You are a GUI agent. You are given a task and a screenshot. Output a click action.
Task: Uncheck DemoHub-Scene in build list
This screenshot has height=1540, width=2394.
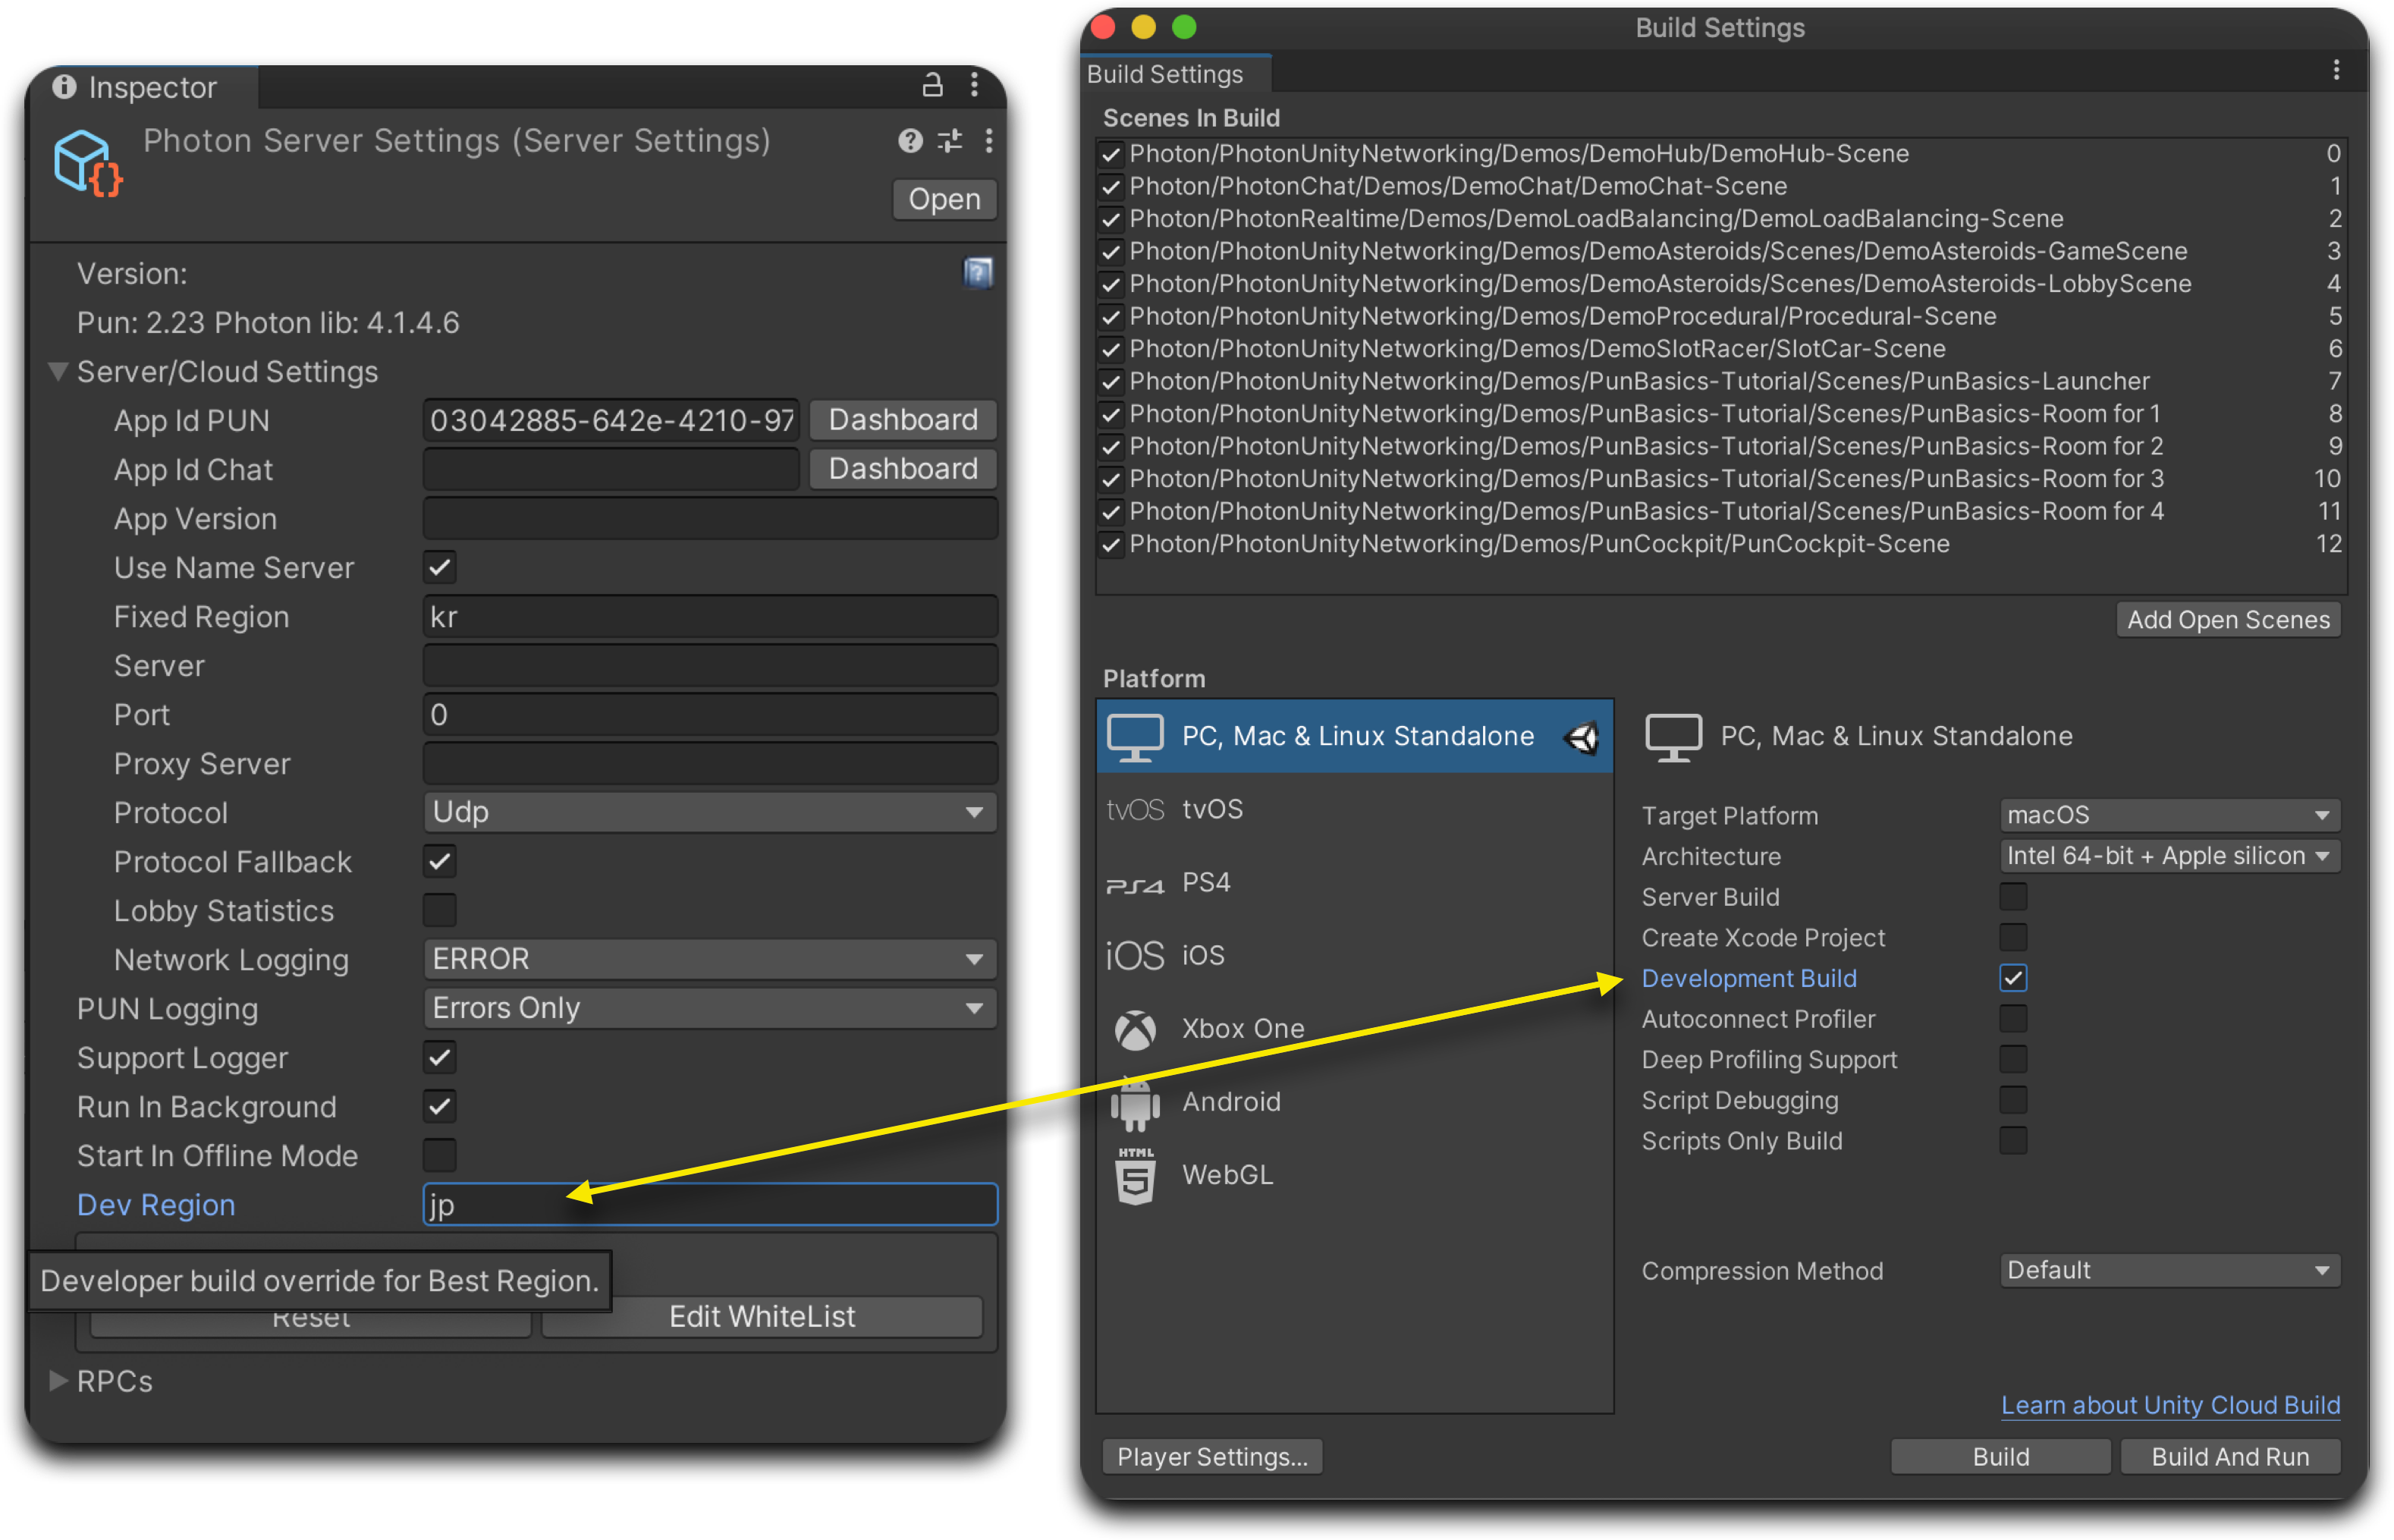pos(1110,154)
